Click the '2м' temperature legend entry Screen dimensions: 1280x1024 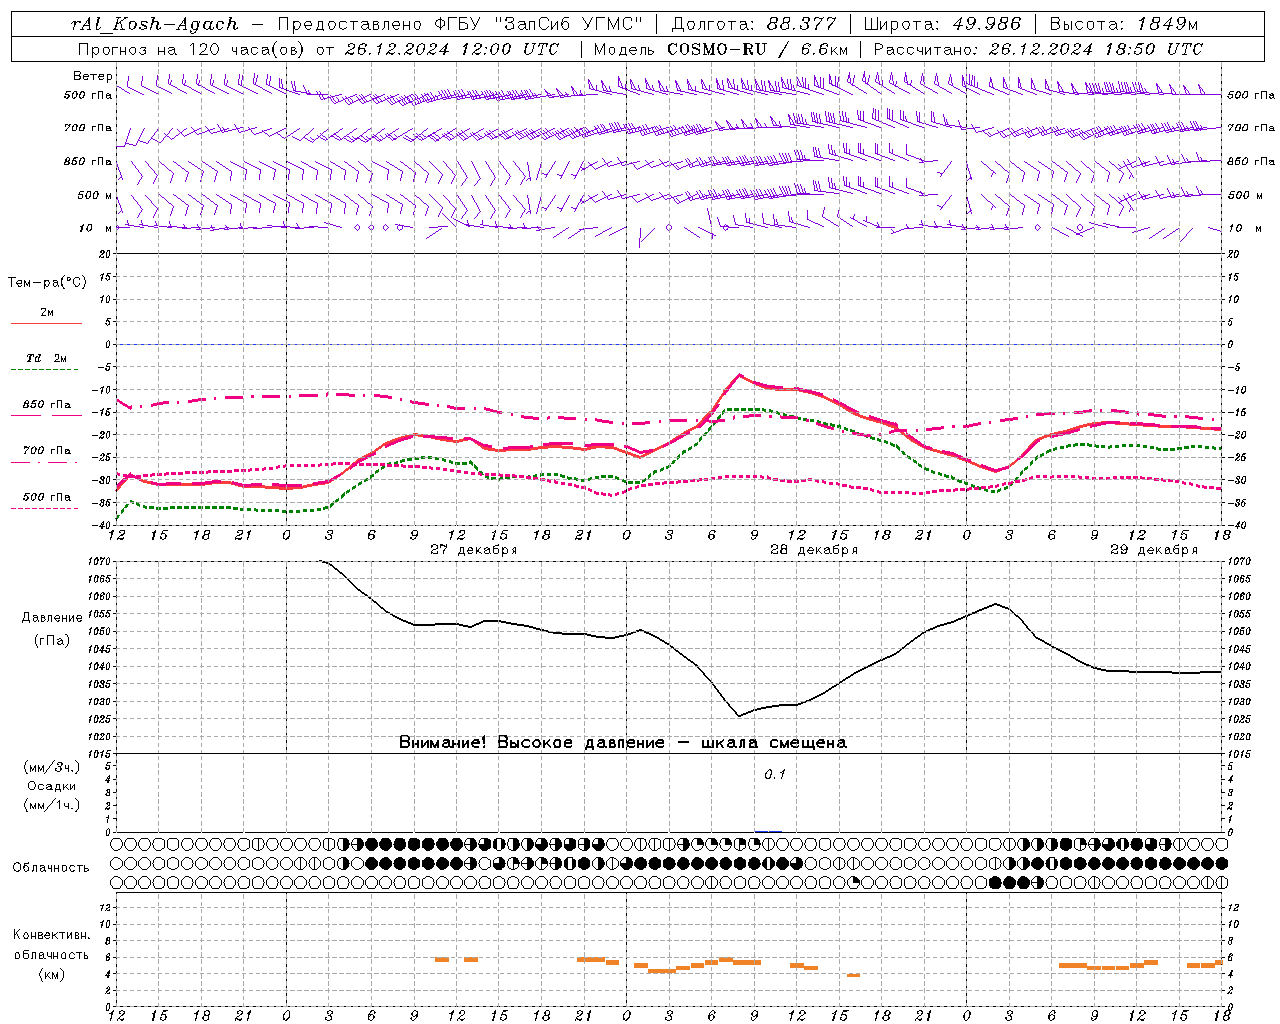[47, 312]
